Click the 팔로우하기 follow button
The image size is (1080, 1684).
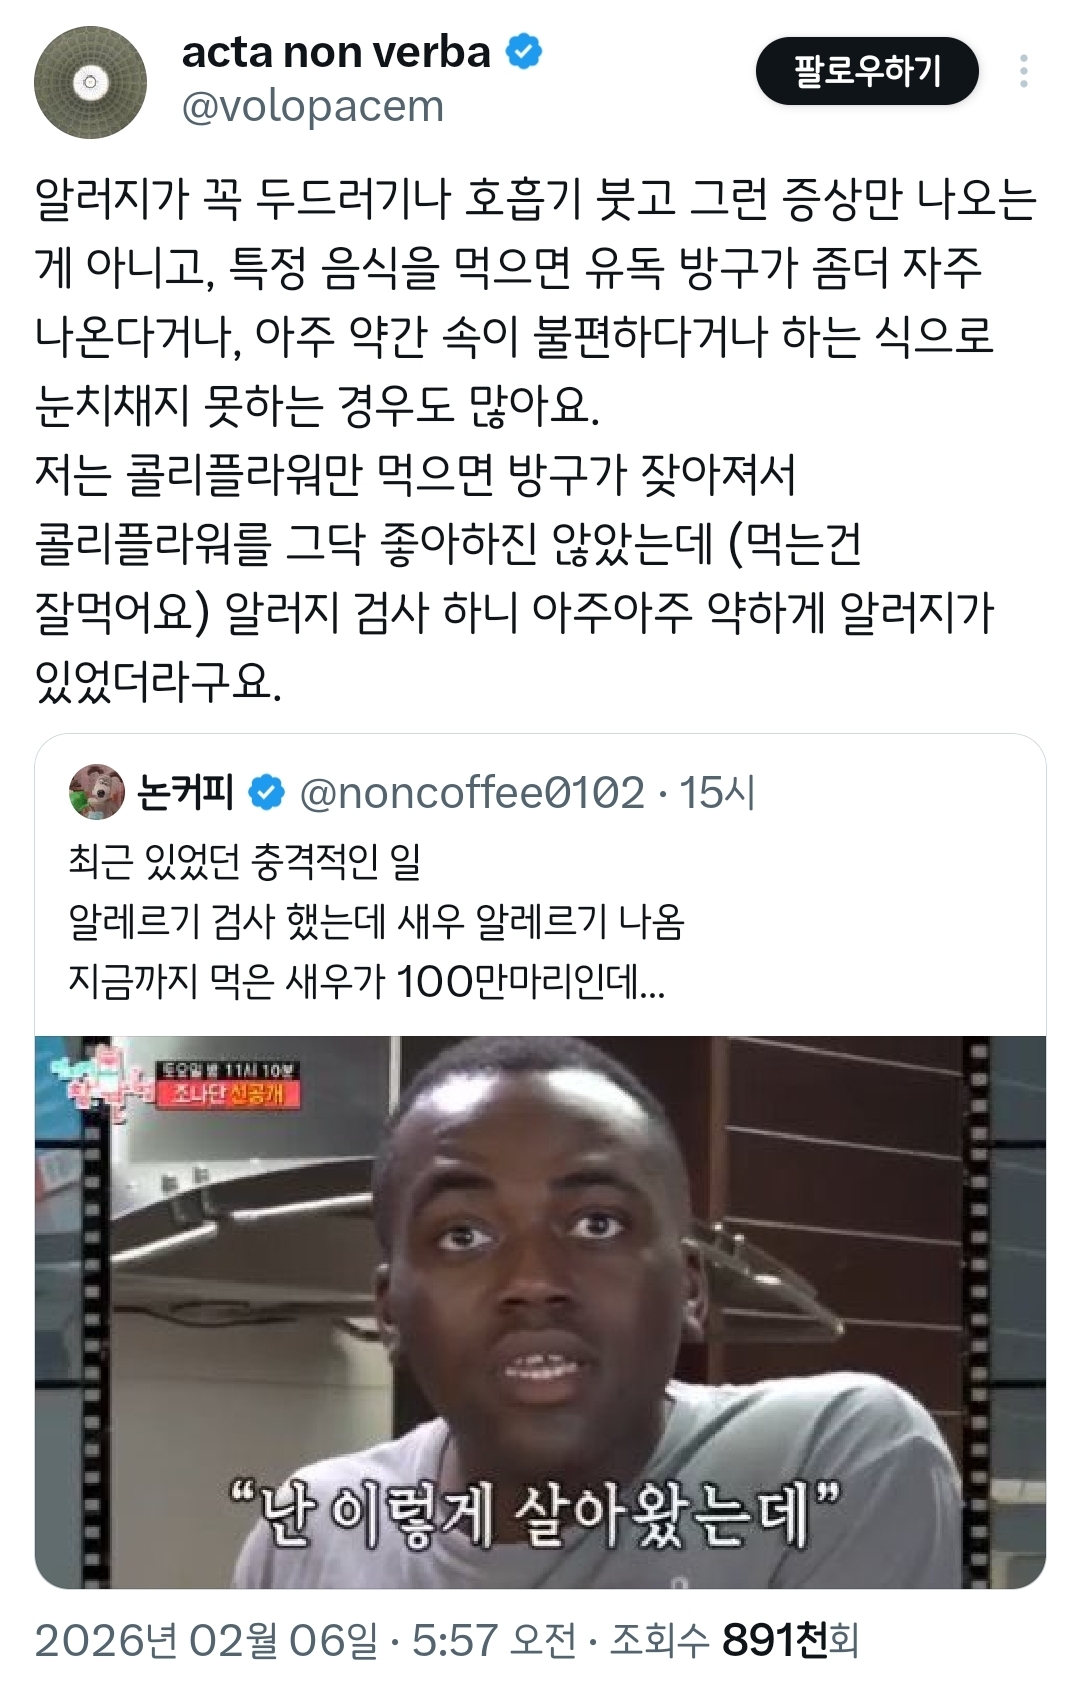[x=867, y=71]
